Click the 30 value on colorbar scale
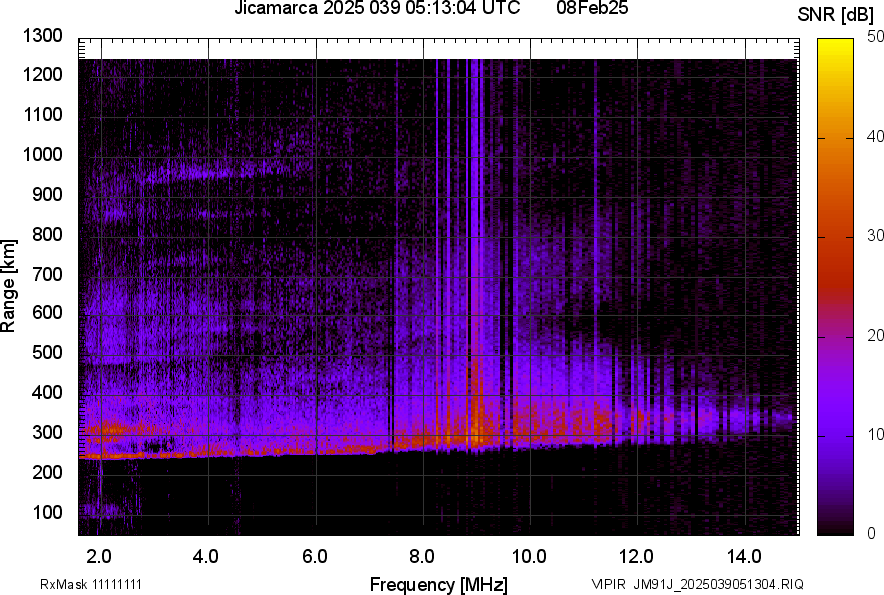 pos(877,236)
